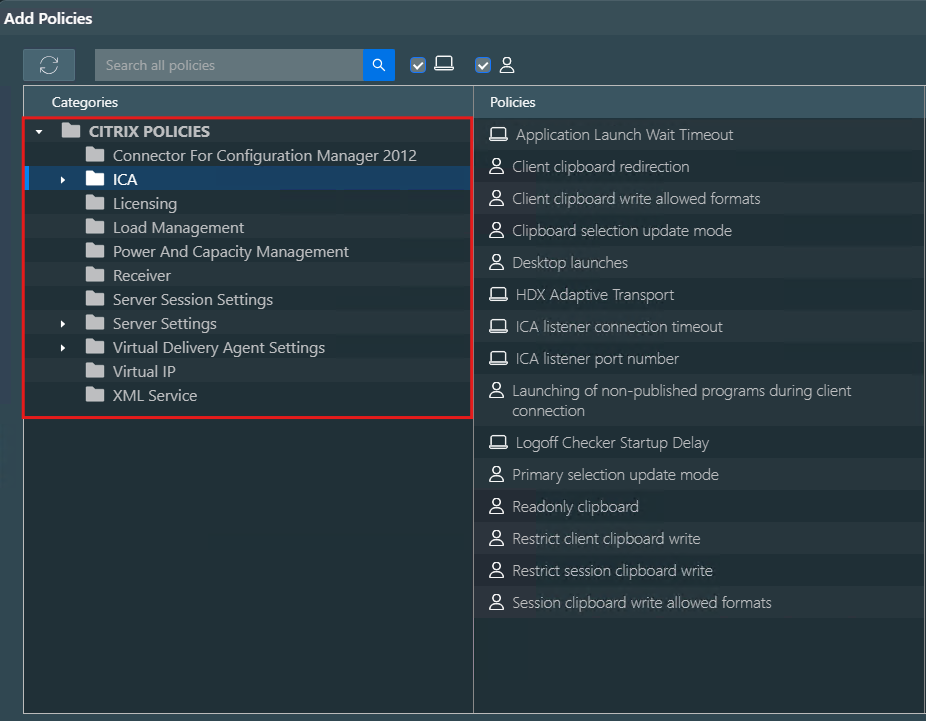This screenshot has width=926, height=721.
Task: Expand the ICA category arrow
Action: [63, 180]
